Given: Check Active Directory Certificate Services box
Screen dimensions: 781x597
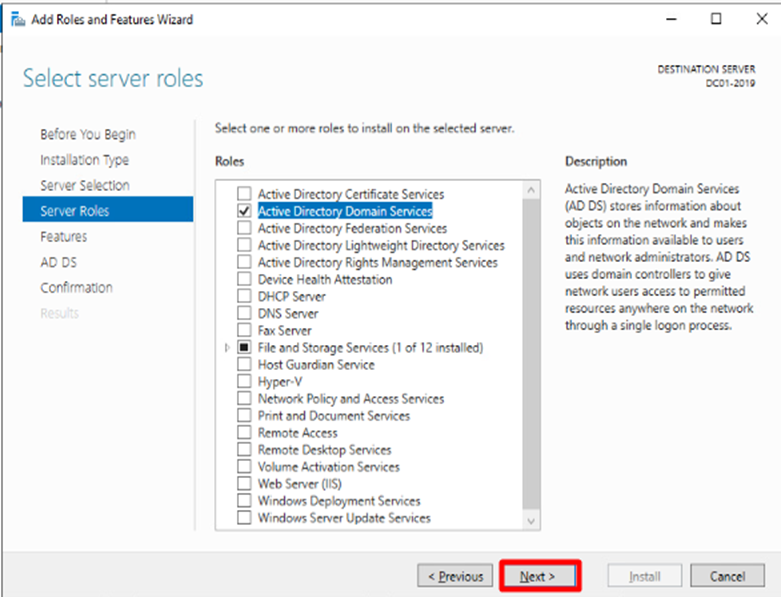Looking at the screenshot, I should [x=244, y=194].
